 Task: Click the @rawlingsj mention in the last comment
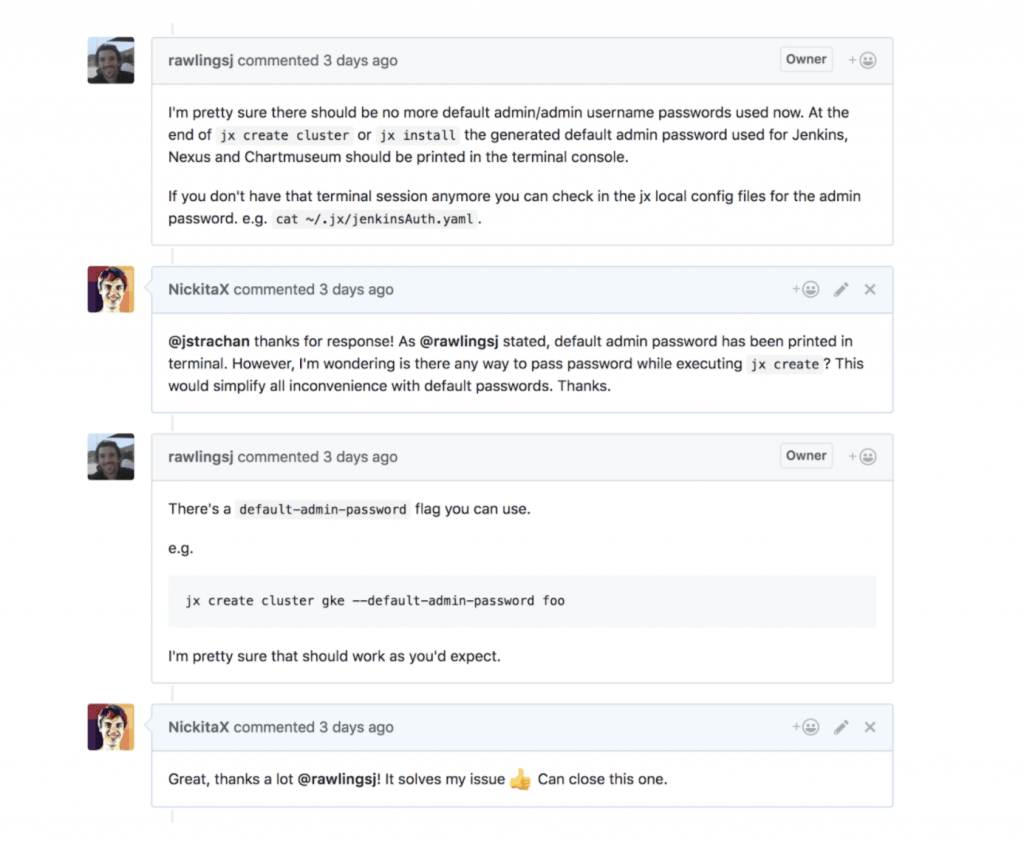point(339,779)
